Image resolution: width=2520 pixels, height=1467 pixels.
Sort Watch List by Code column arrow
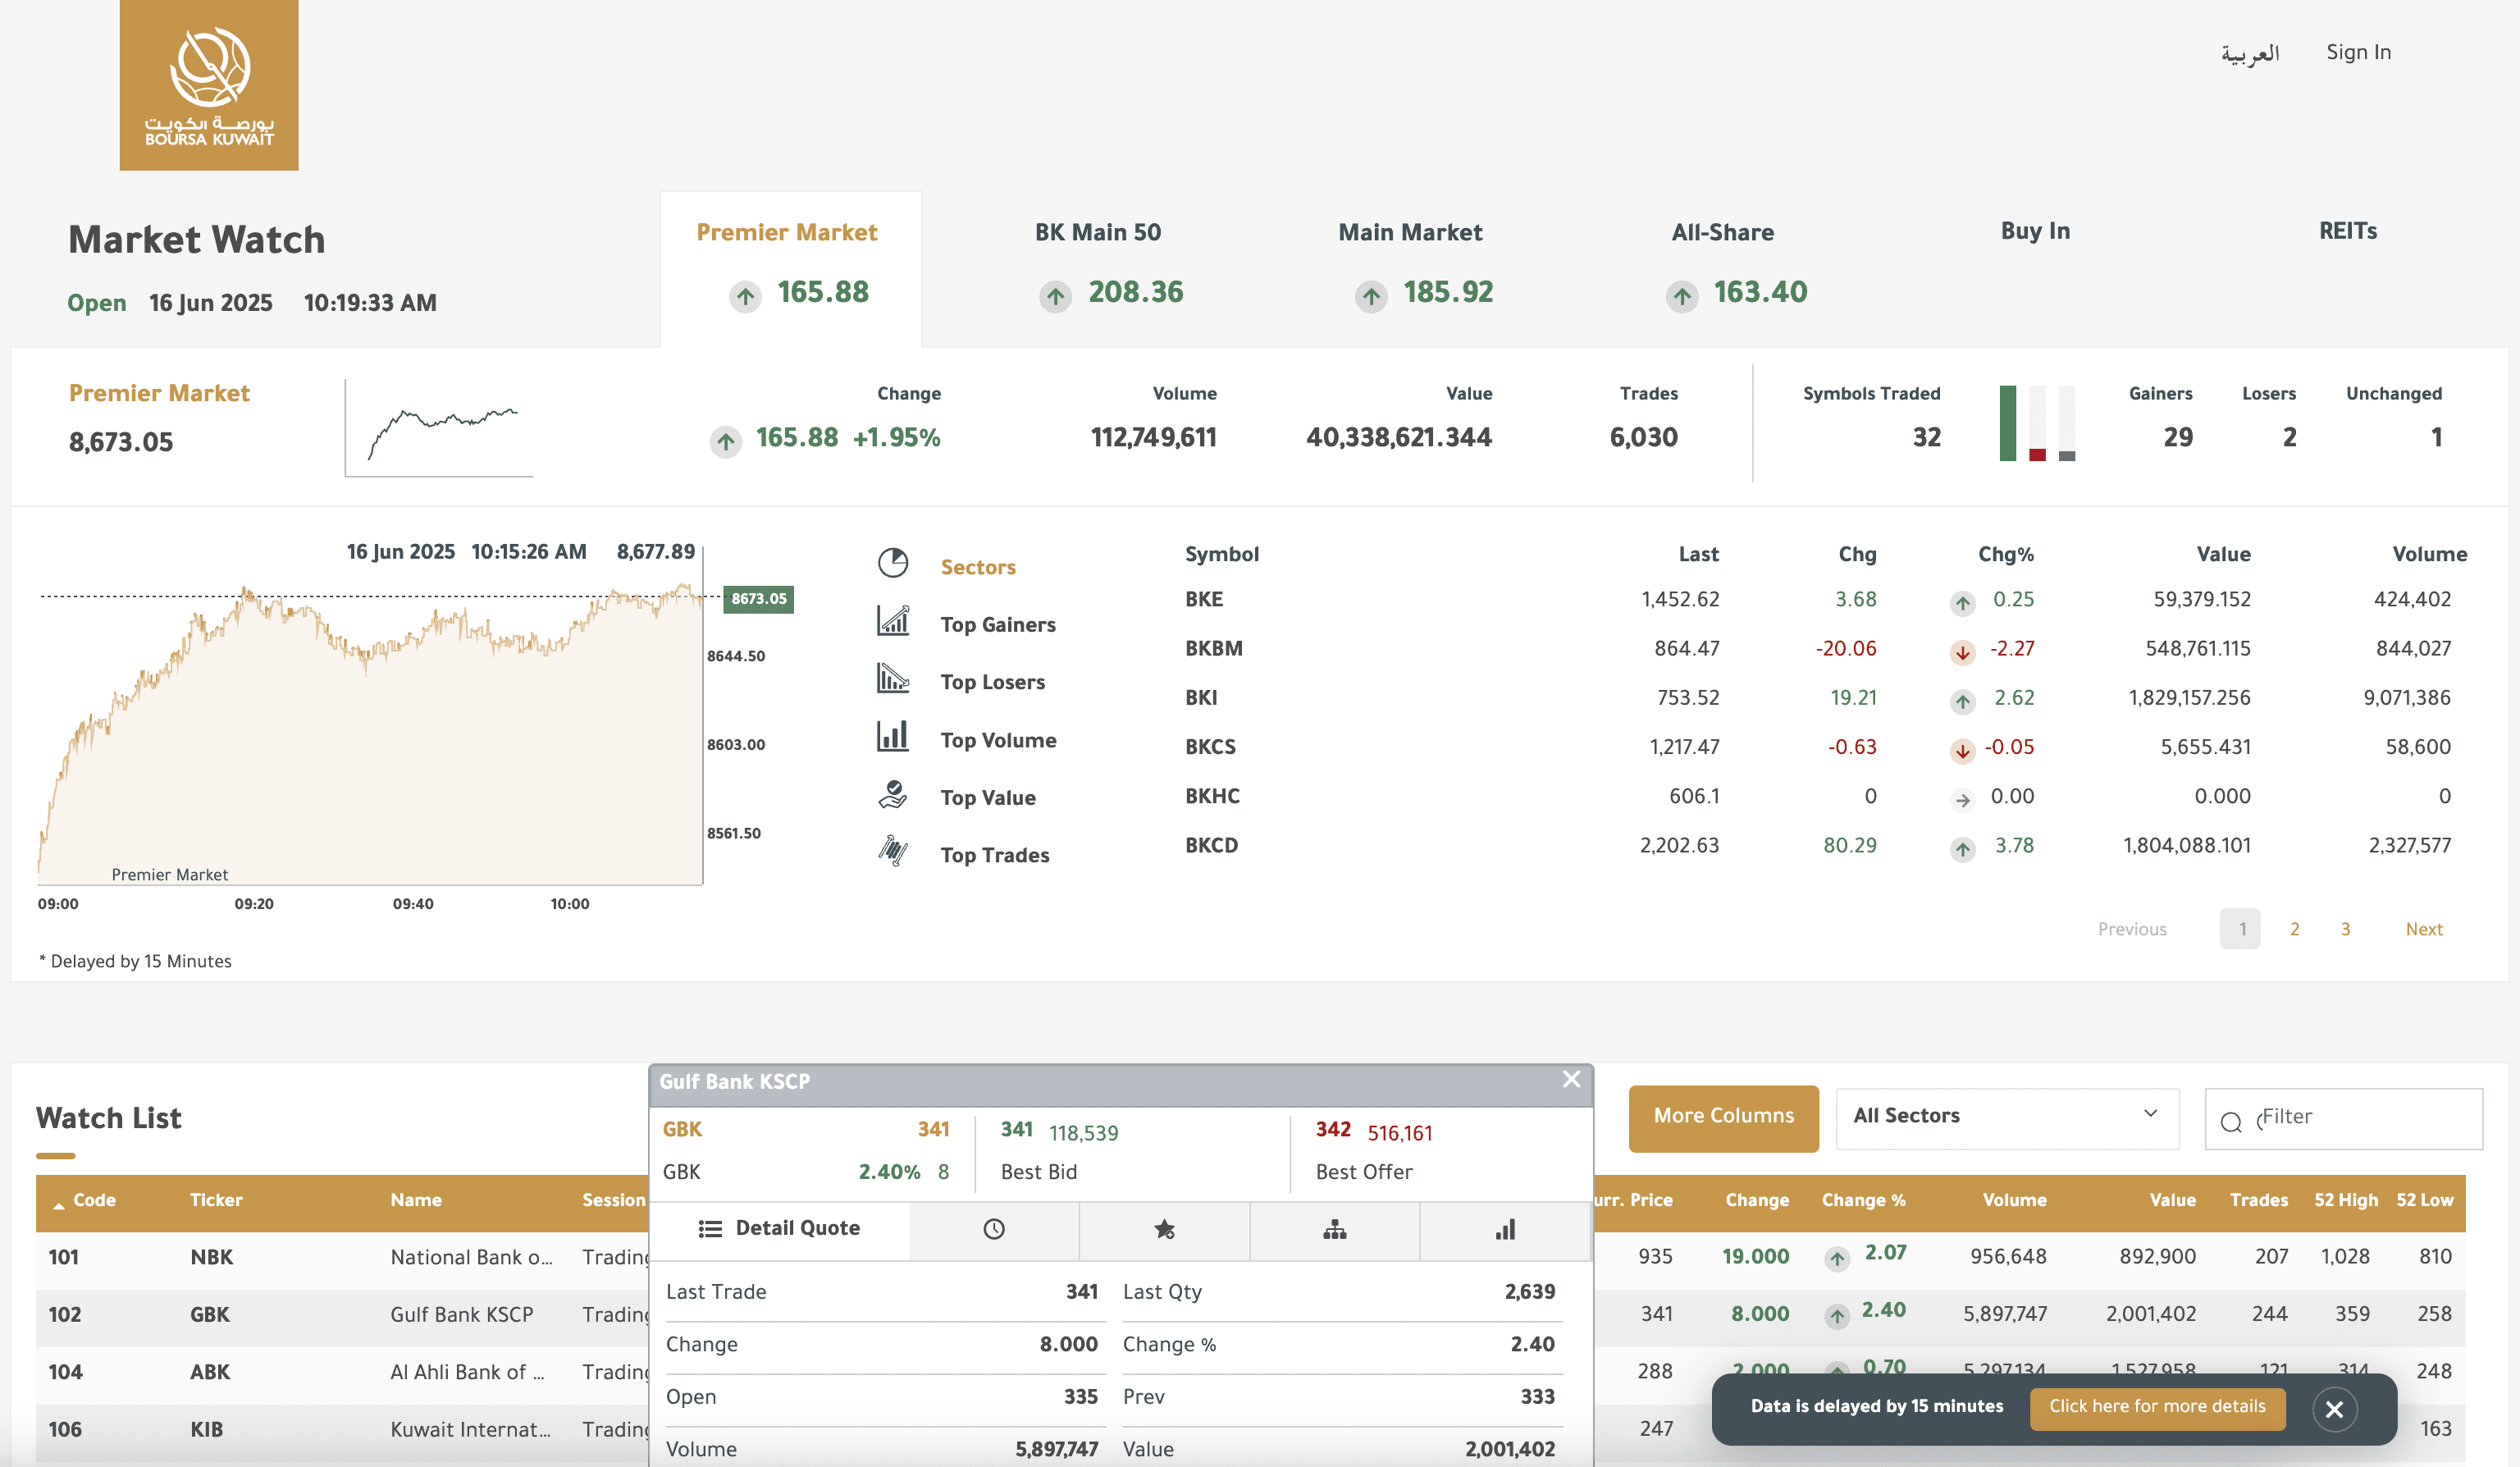59,1206
